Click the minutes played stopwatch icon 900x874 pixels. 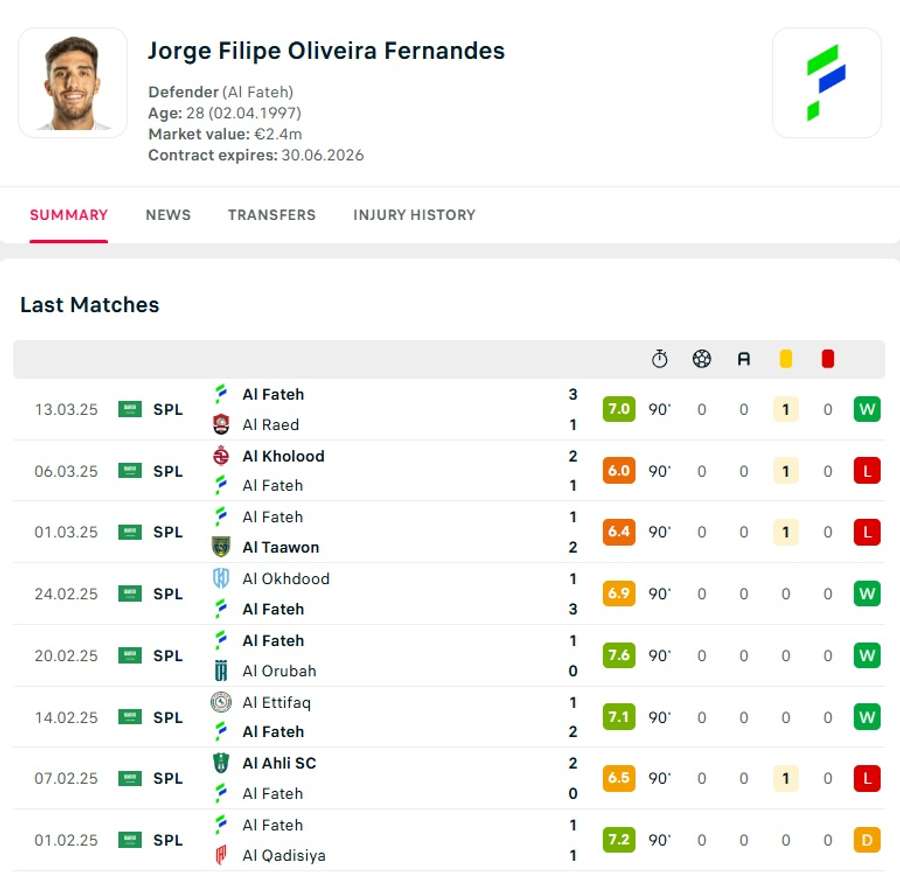tap(659, 359)
